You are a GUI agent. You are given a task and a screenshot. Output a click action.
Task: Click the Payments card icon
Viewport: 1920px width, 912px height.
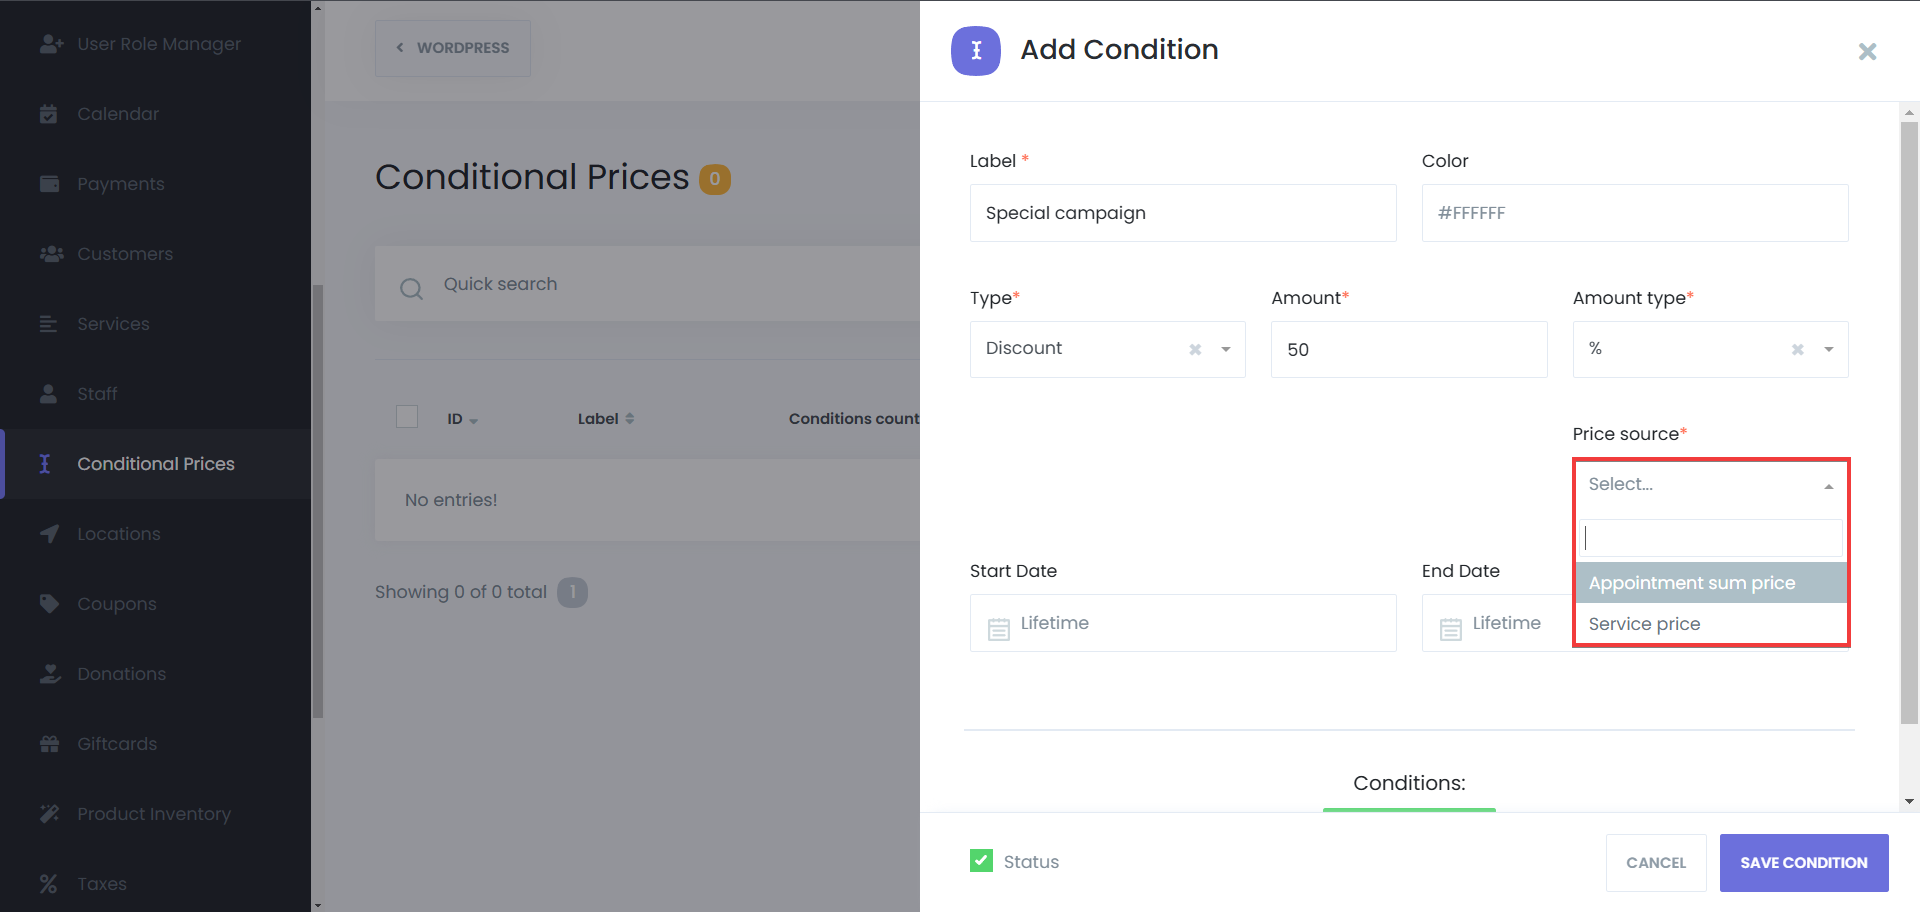coord(49,184)
